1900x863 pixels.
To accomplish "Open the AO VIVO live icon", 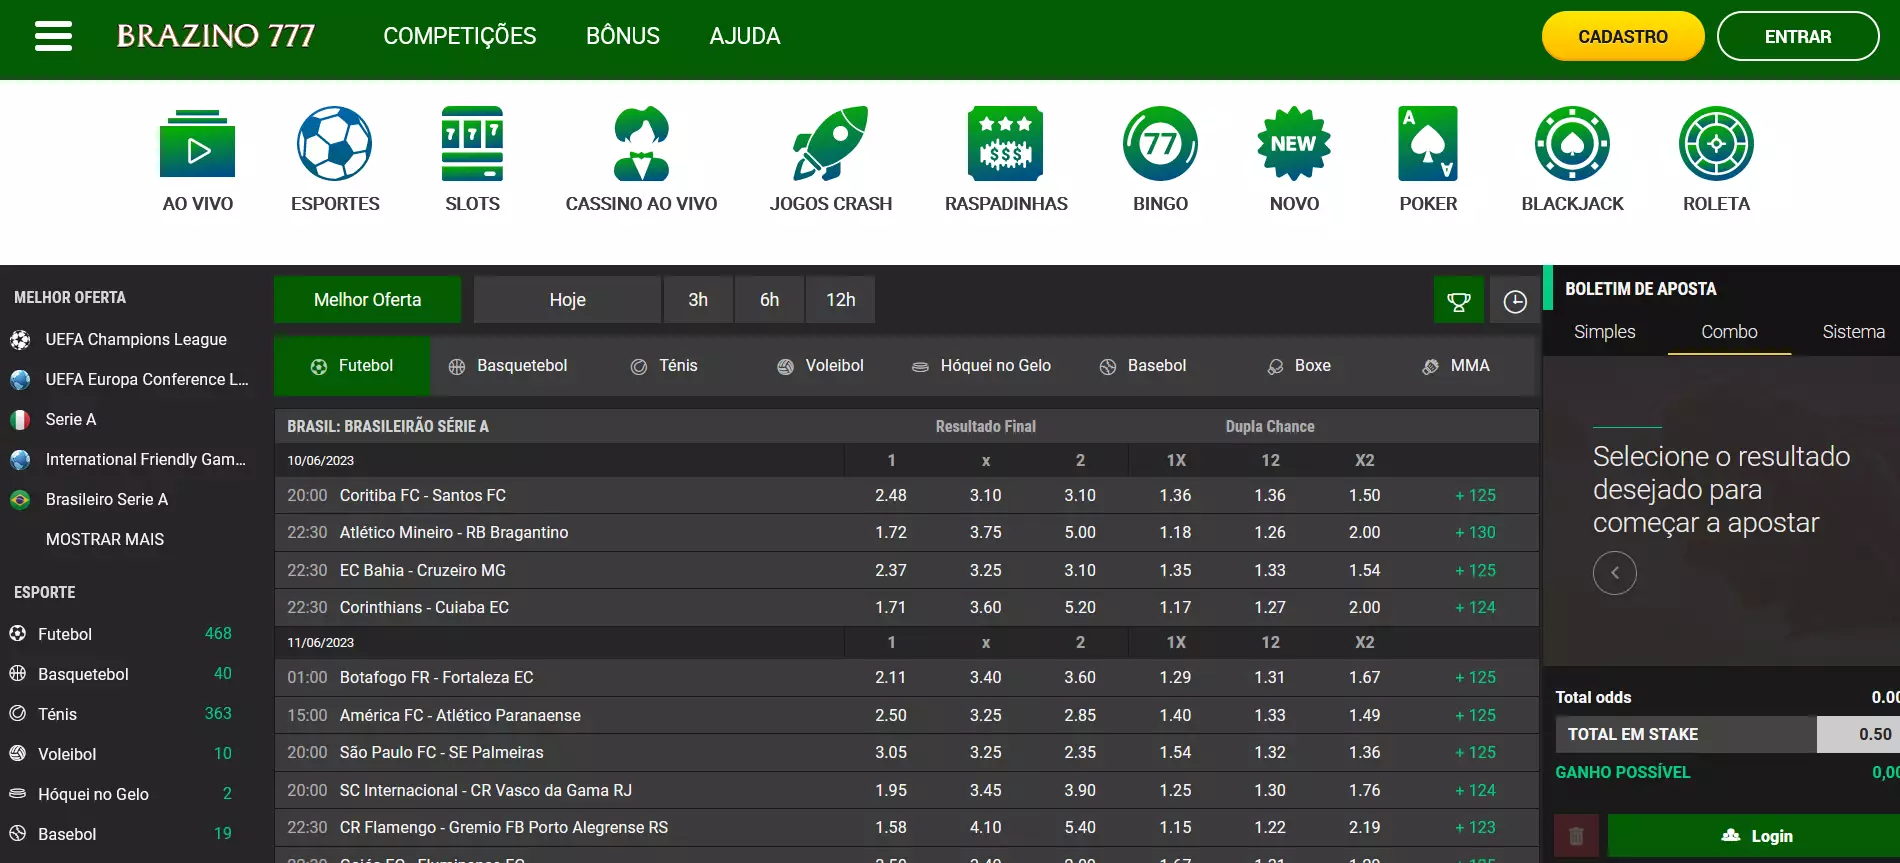I will (x=197, y=145).
